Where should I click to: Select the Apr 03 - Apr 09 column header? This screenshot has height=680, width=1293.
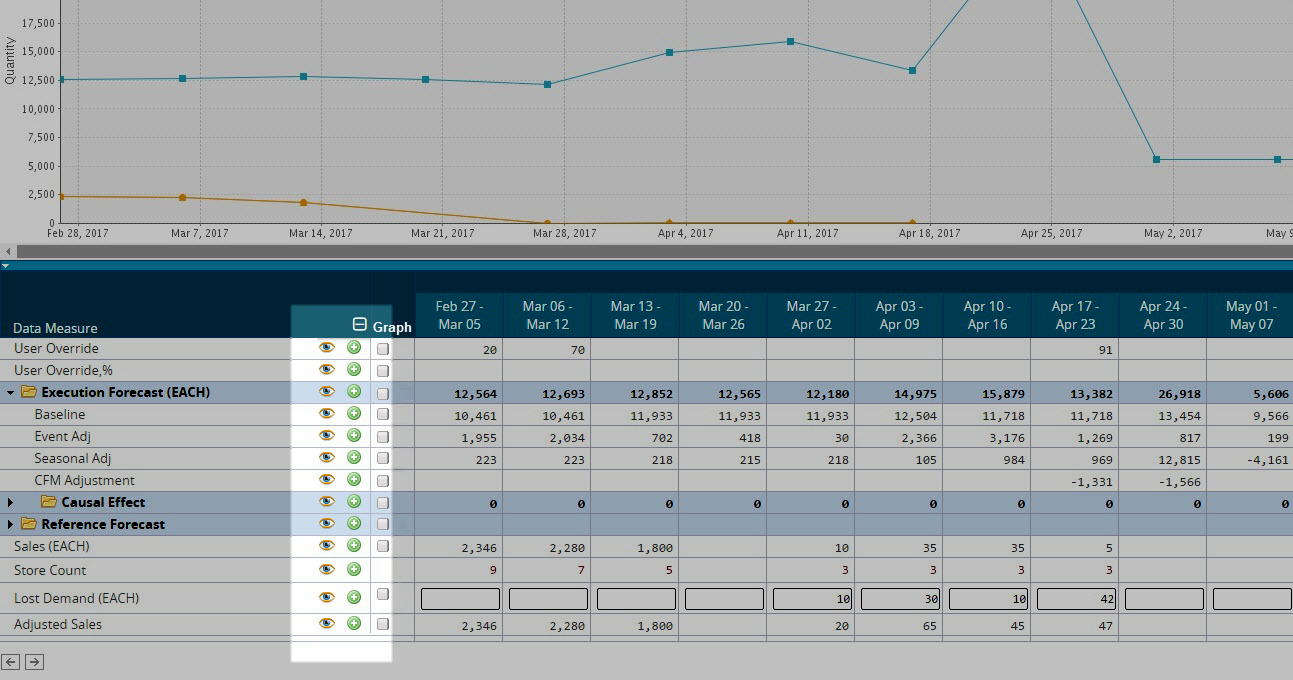[898, 315]
